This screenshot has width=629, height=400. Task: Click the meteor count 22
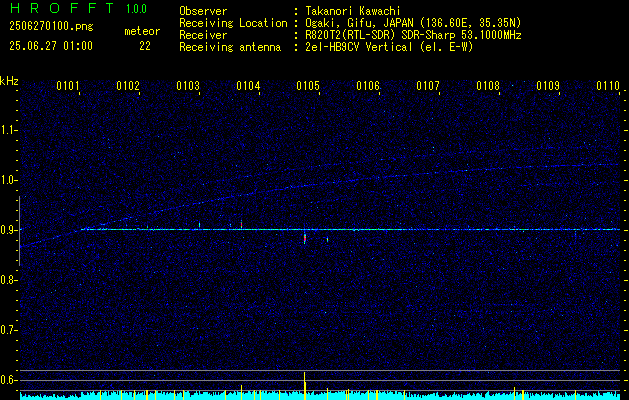click(x=145, y=46)
